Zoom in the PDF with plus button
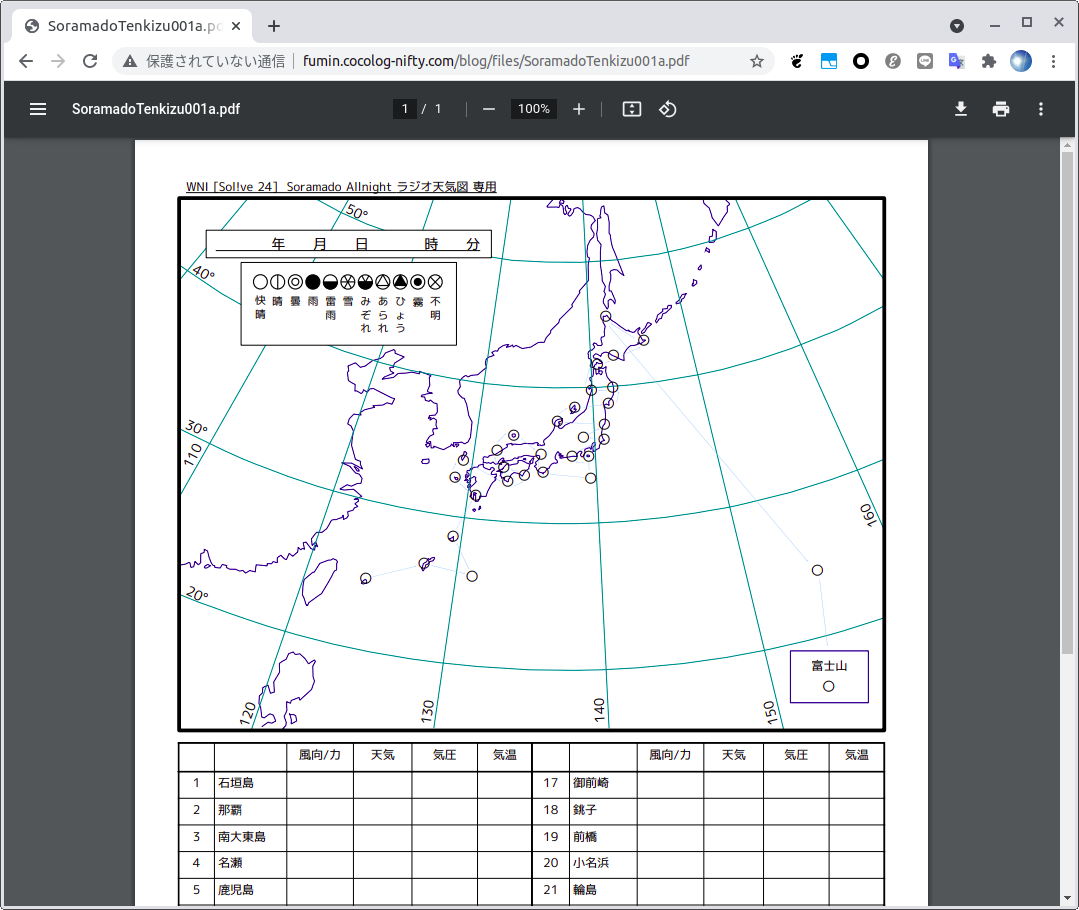Viewport: 1079px width, 910px height. pyautogui.click(x=579, y=109)
